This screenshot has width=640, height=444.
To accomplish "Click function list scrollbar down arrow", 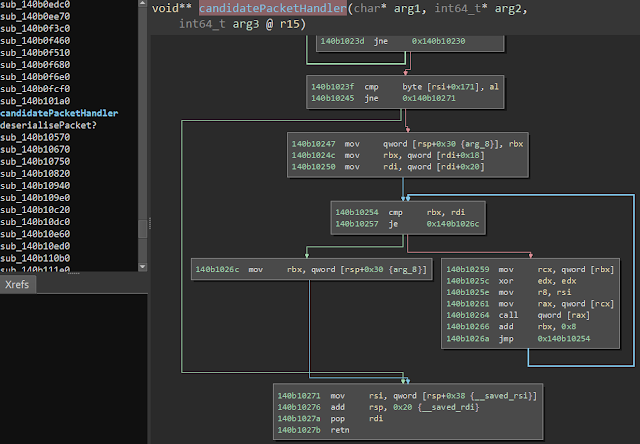I will [x=142, y=267].
